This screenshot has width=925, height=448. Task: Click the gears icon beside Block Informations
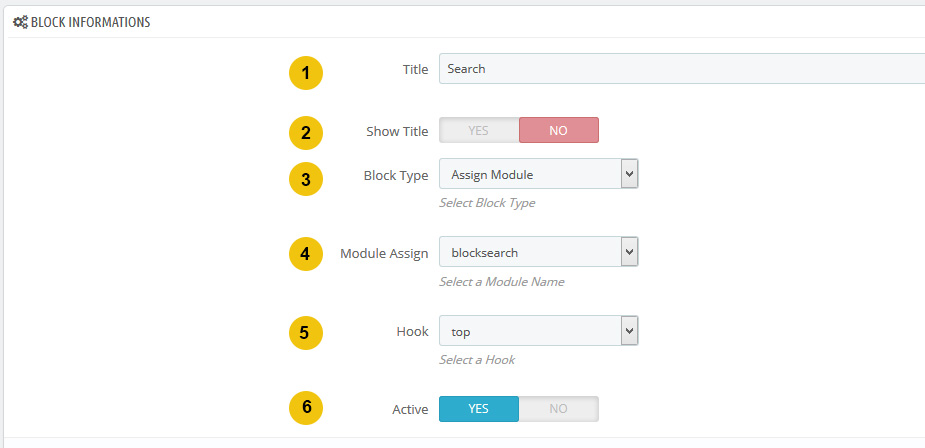pyautogui.click(x=21, y=22)
